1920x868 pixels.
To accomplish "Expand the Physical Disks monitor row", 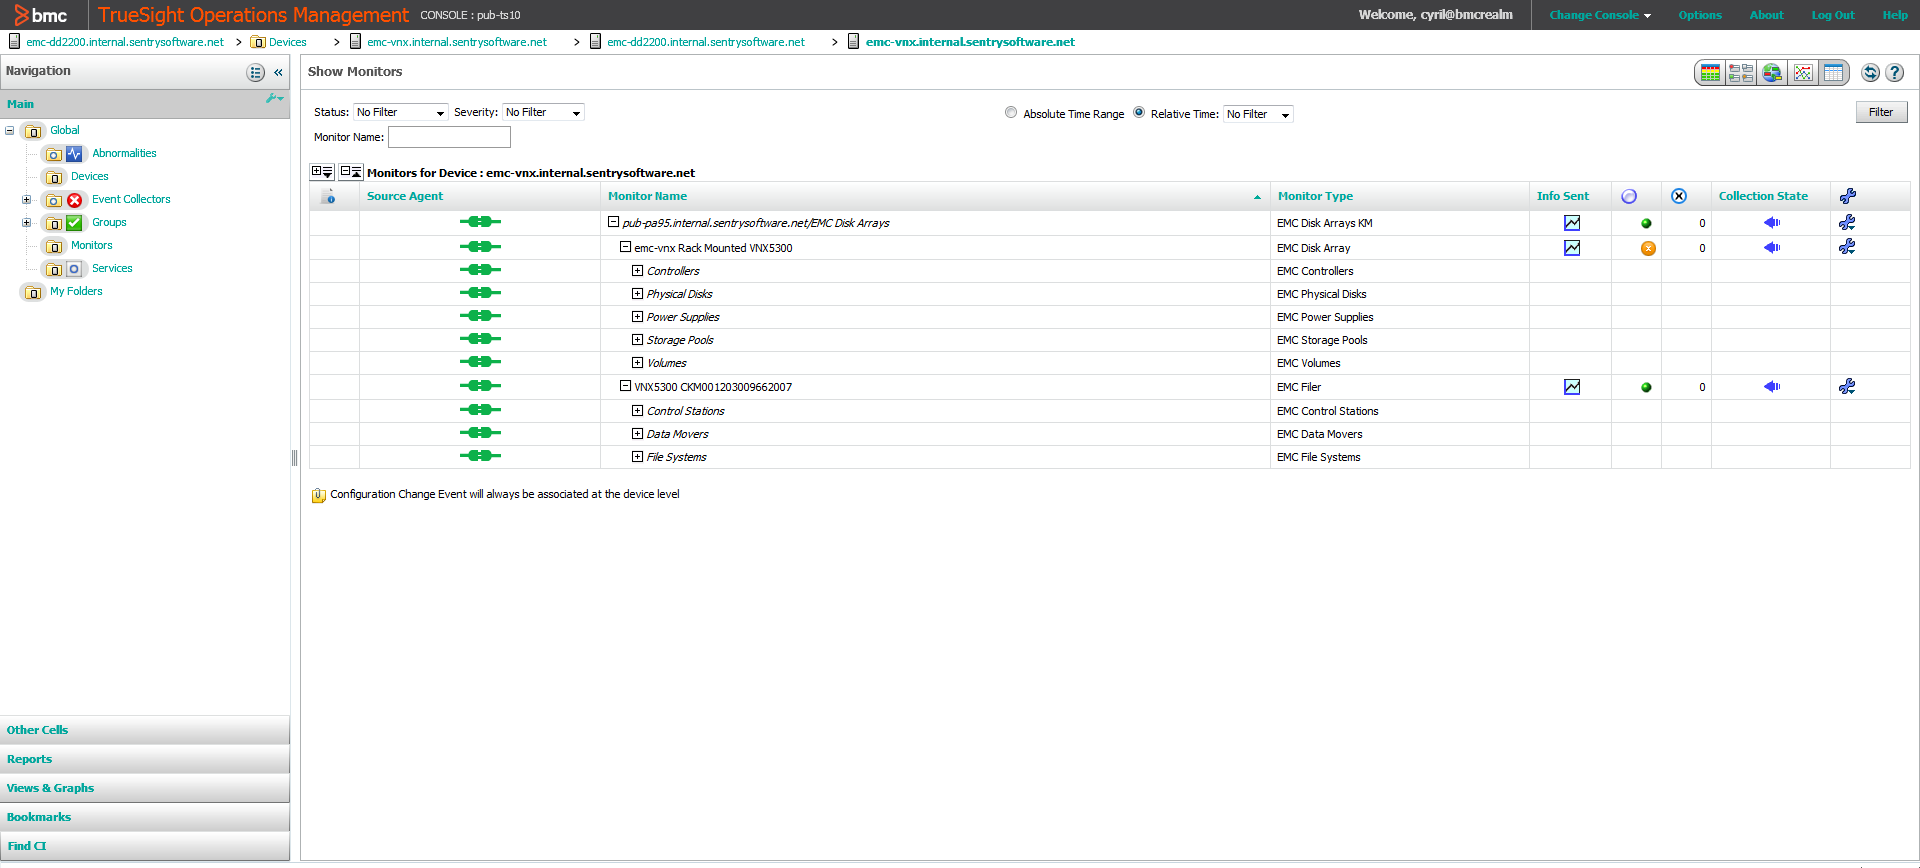I will [x=637, y=293].
